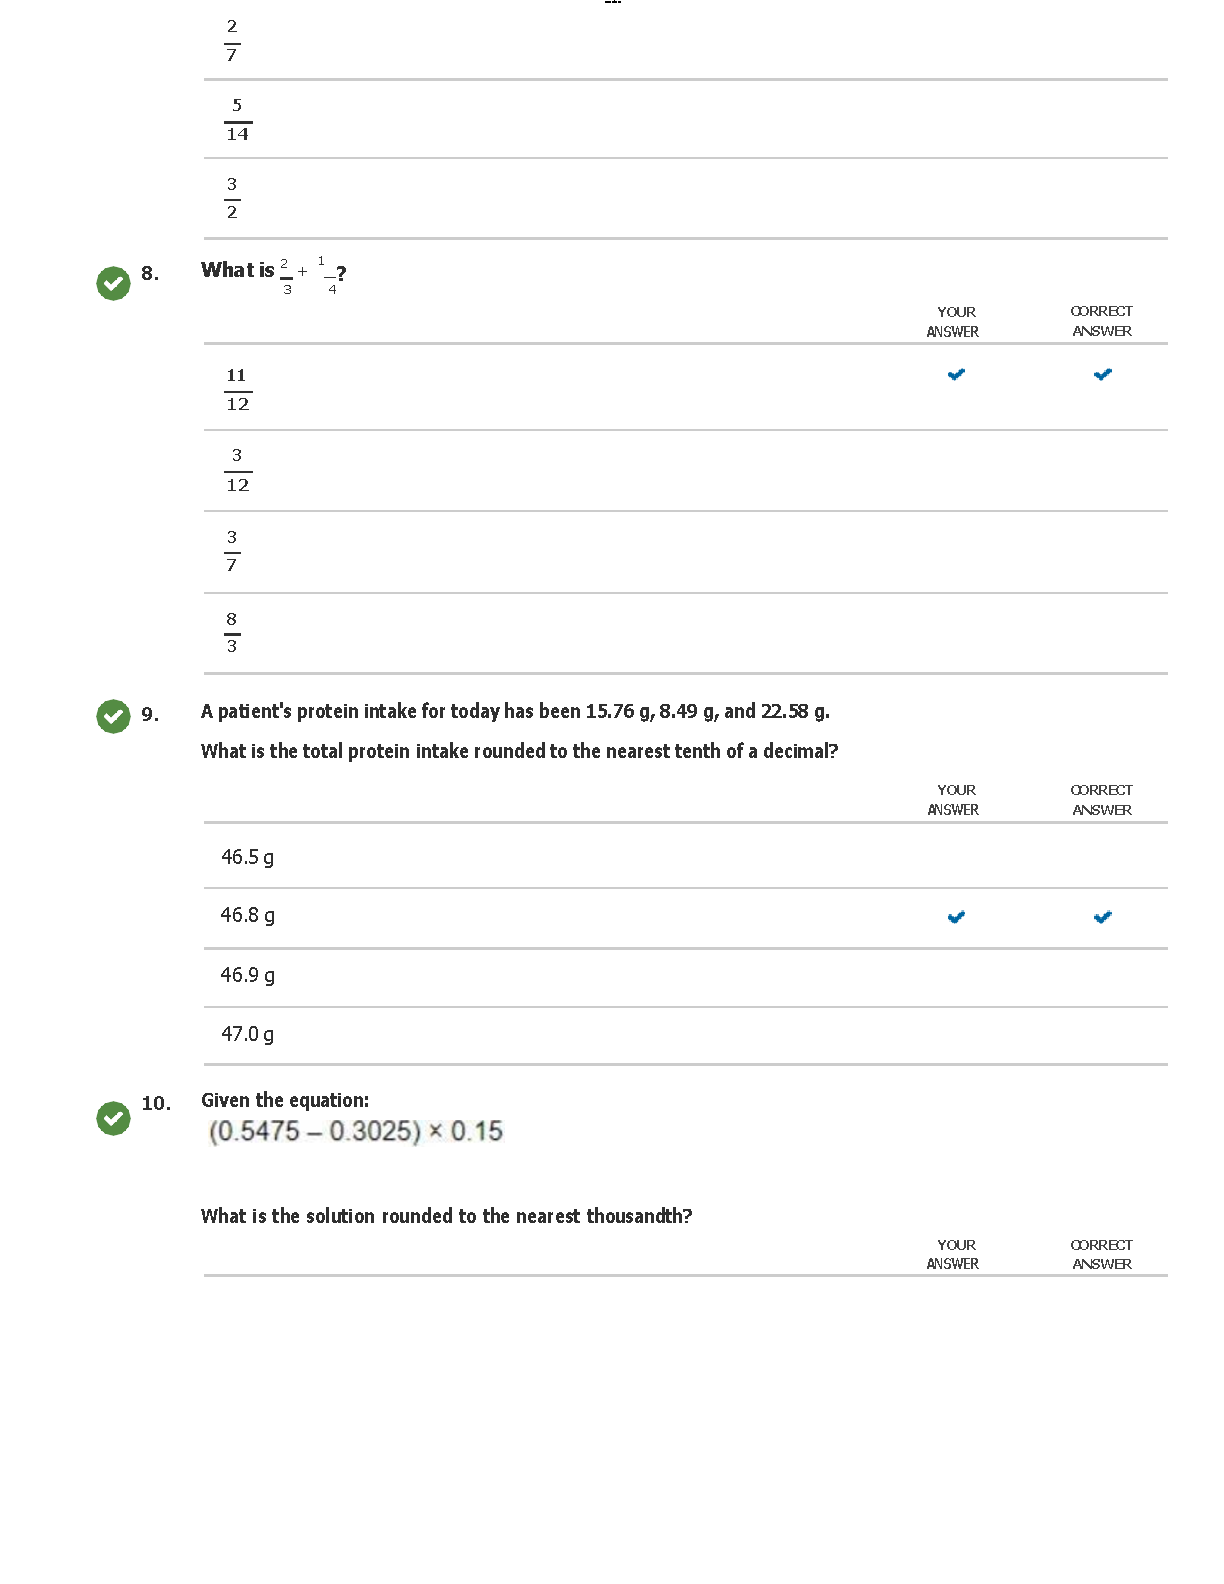The image size is (1224, 1584).
Task: Click Correct Answer checkmark for 11/12
Action: pyautogui.click(x=1102, y=375)
